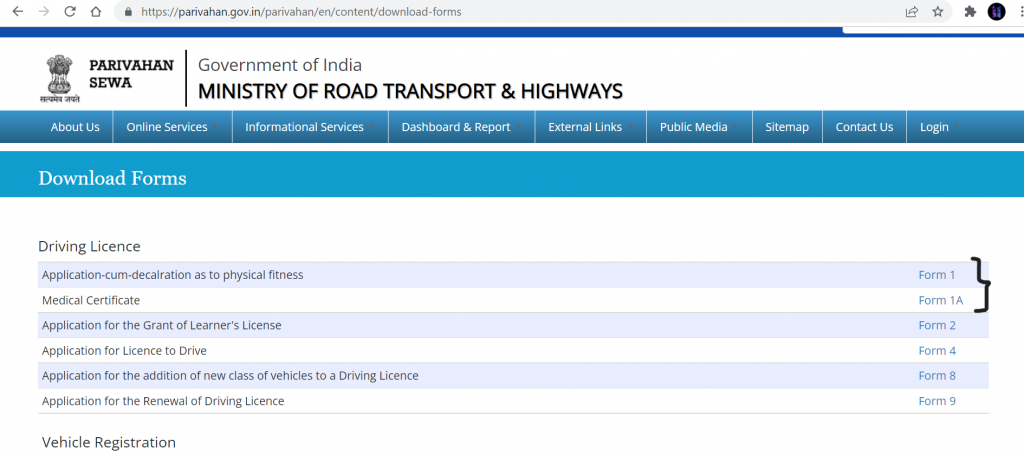Viewport: 1024px width, 455px height.
Task: Click the browser forward arrow
Action: (43, 12)
